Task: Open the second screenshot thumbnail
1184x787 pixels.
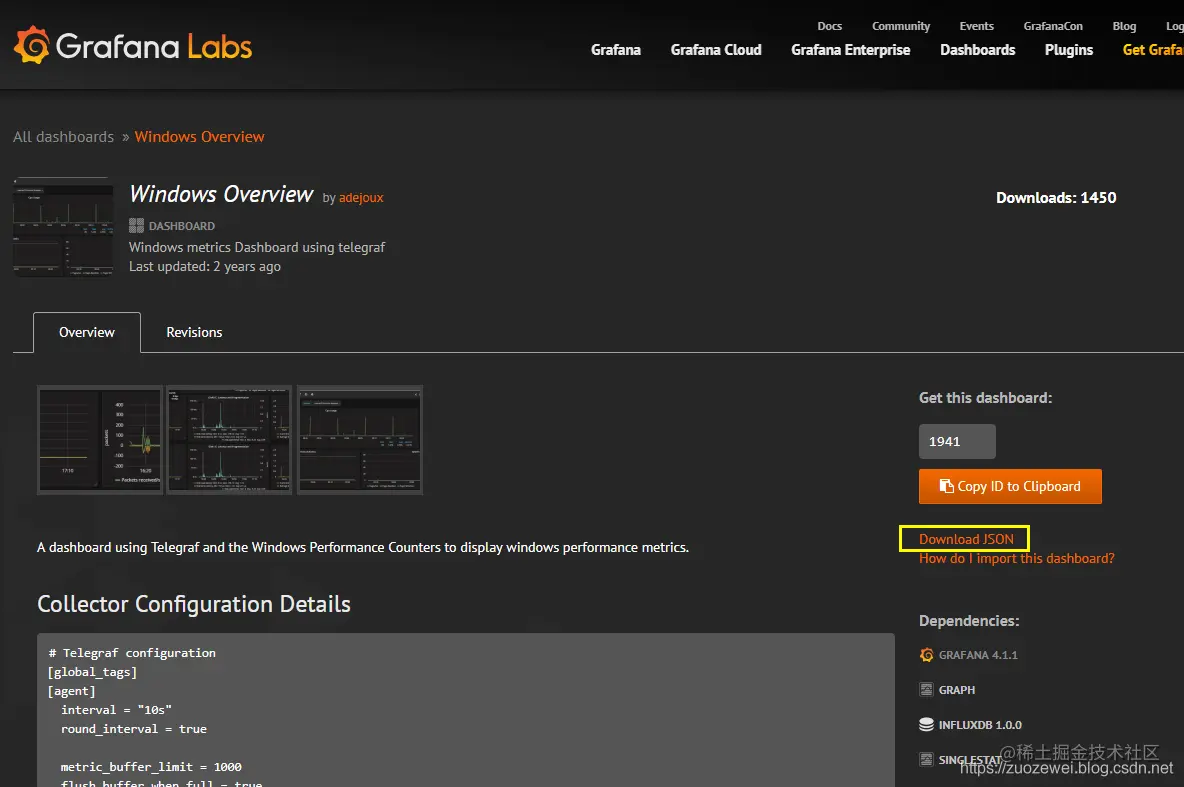Action: pyautogui.click(x=229, y=440)
